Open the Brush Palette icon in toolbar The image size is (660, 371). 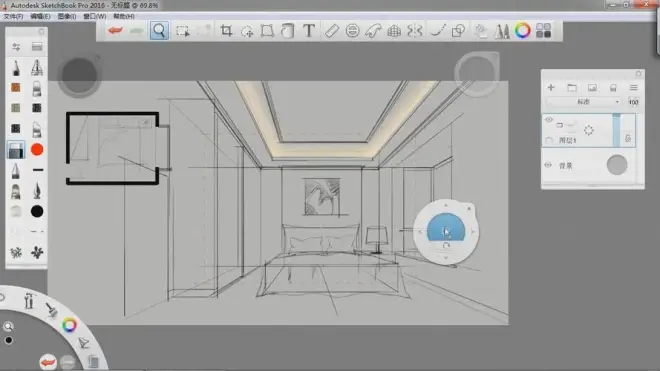(501, 31)
